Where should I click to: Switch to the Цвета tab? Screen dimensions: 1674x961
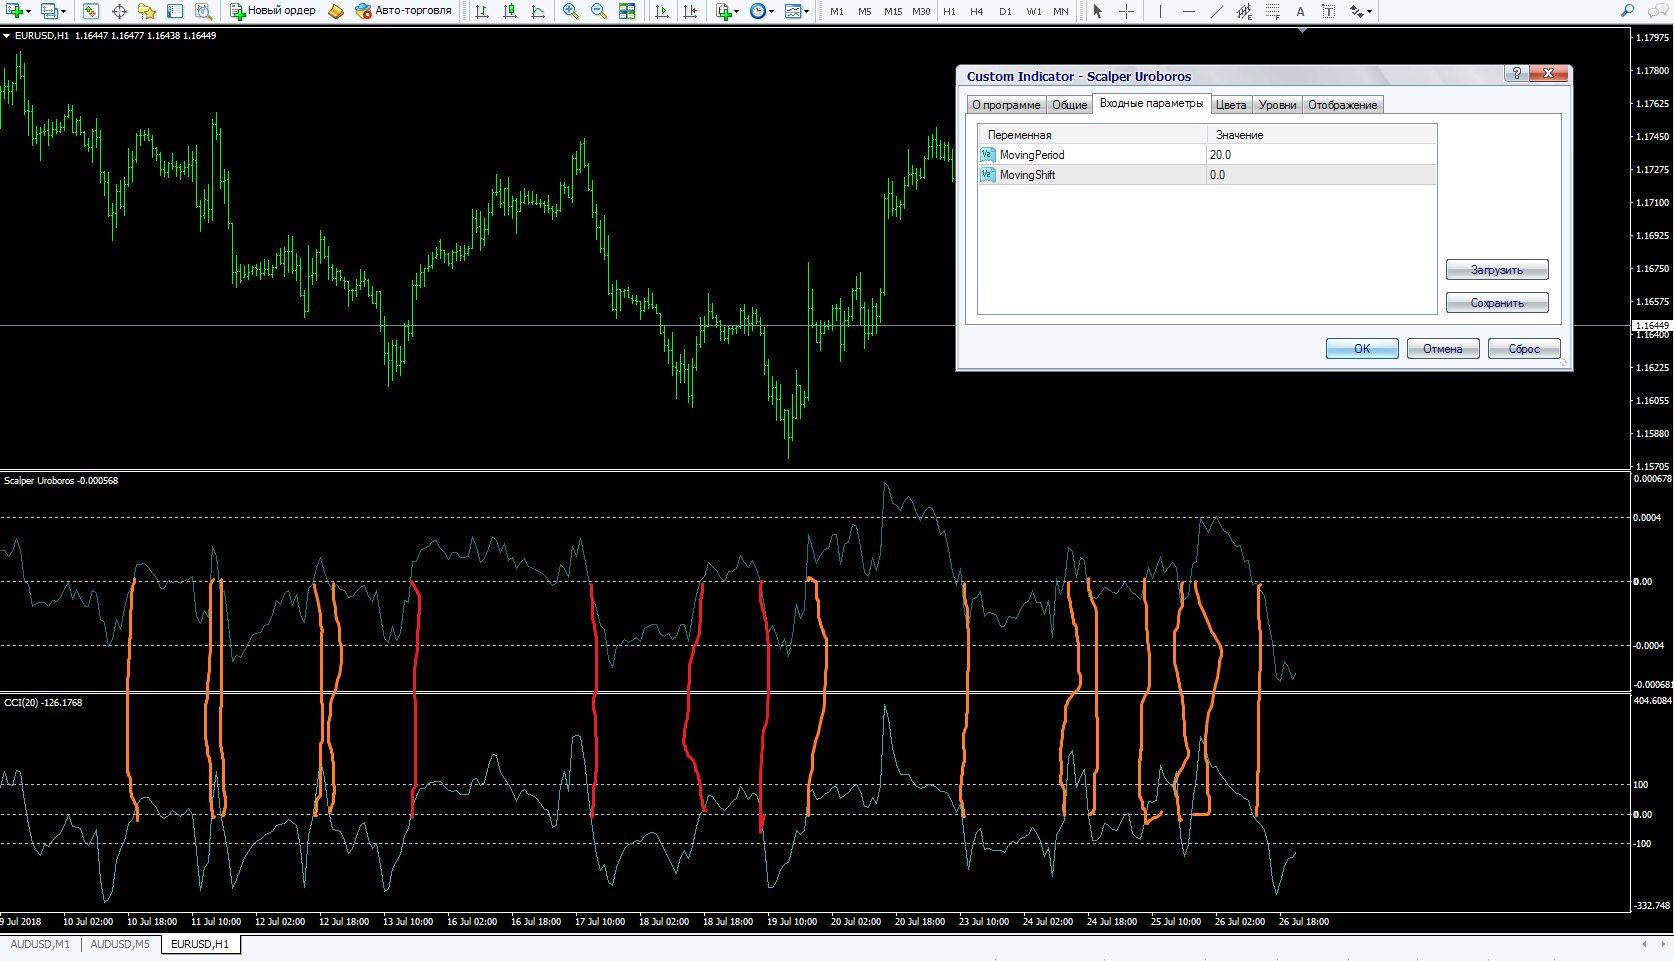tap(1230, 105)
